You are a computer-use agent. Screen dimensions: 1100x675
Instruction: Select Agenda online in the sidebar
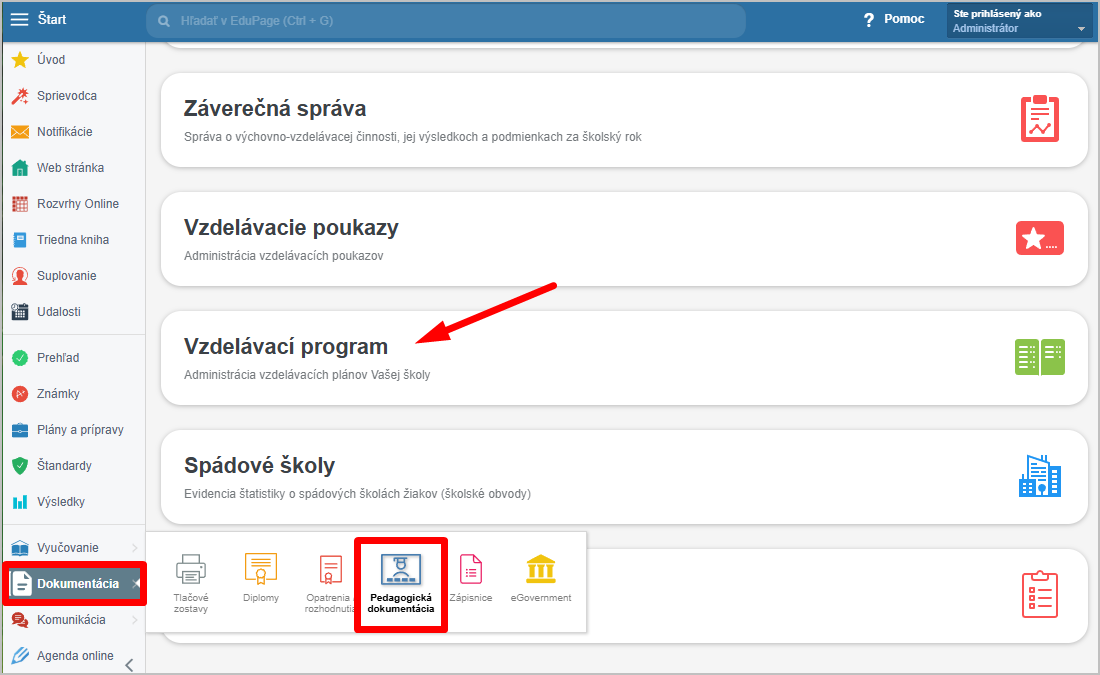[74, 655]
